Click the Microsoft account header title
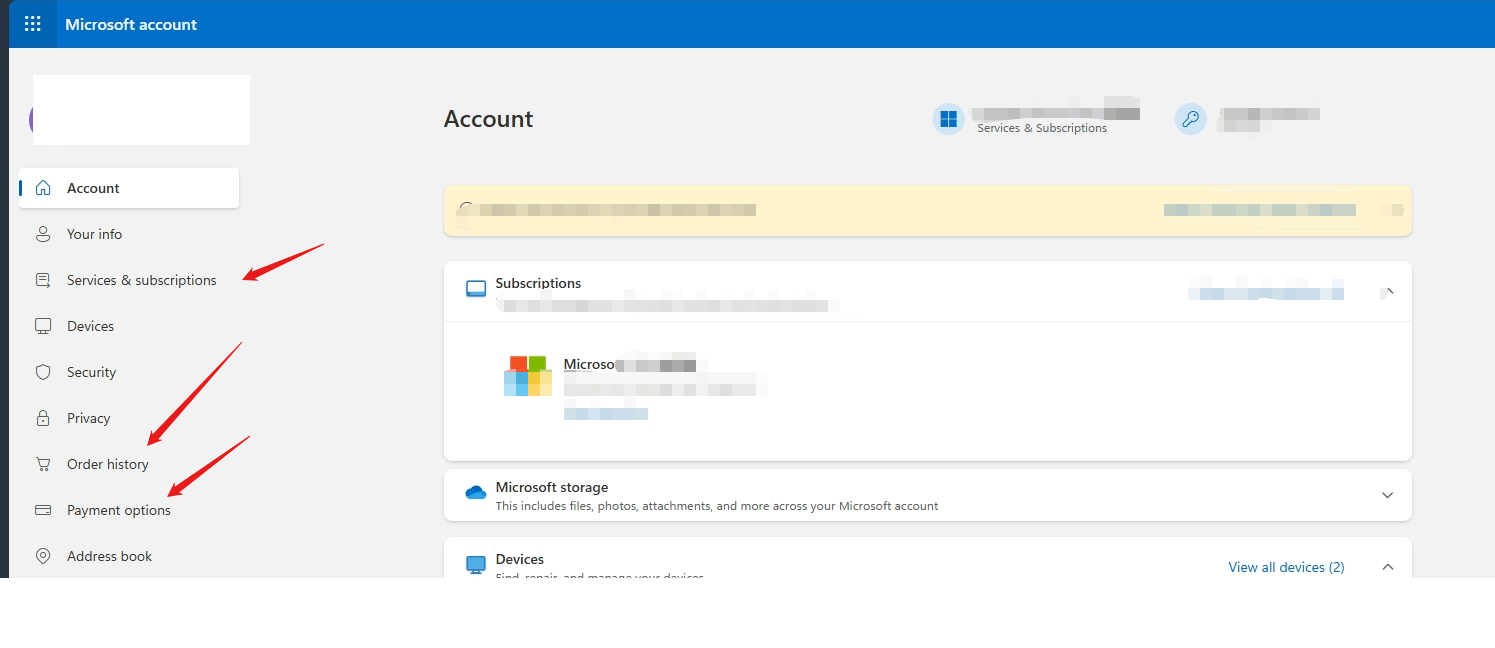The height and width of the screenshot is (648, 1495). click(131, 24)
